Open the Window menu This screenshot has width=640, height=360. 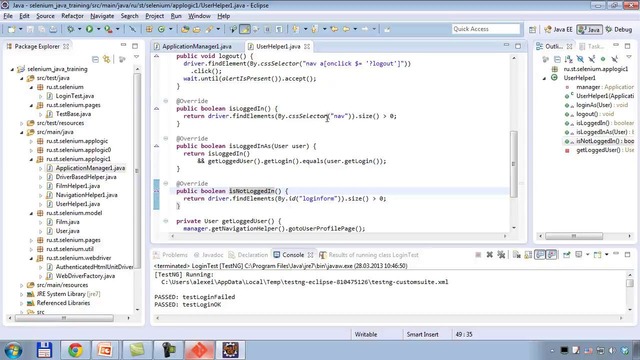coord(199,16)
